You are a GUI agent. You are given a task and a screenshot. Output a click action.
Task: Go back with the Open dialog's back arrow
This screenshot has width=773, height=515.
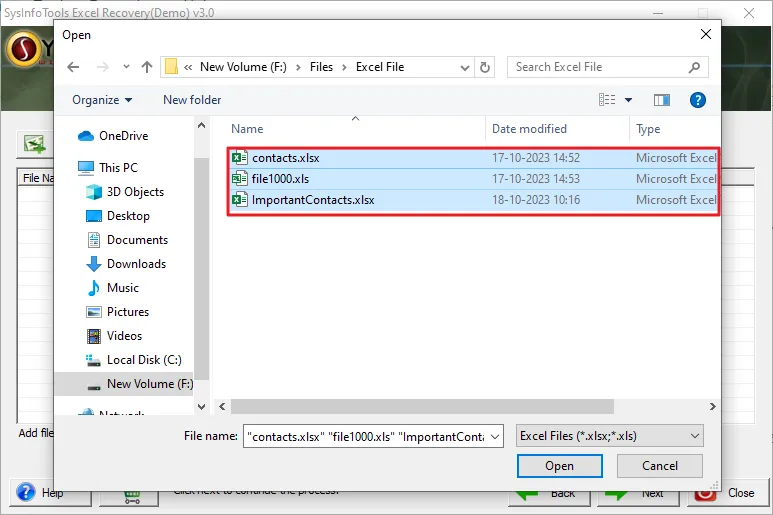(73, 67)
